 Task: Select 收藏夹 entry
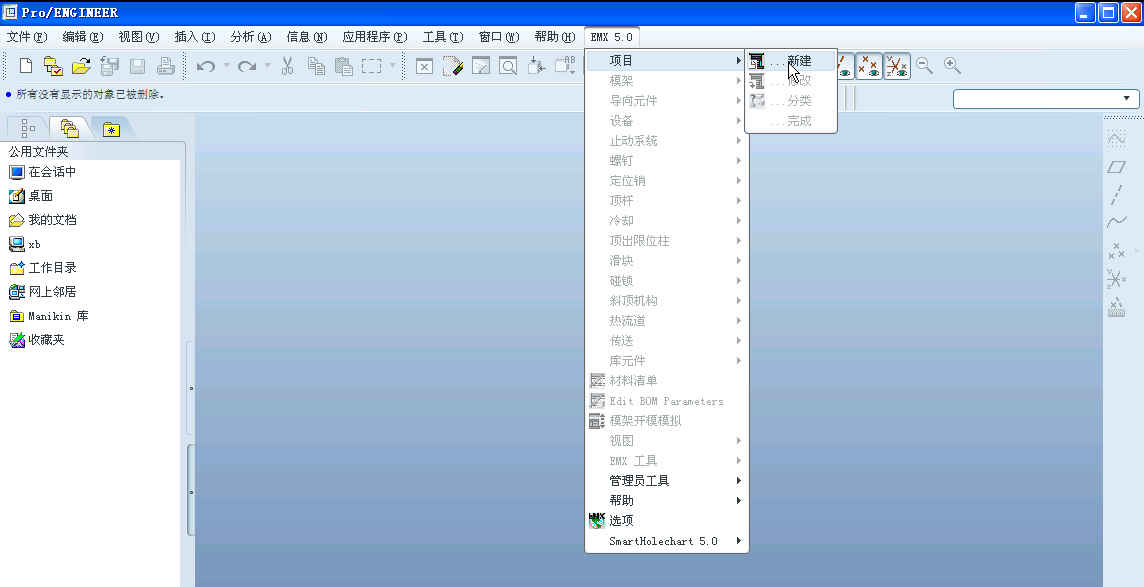pos(36,340)
